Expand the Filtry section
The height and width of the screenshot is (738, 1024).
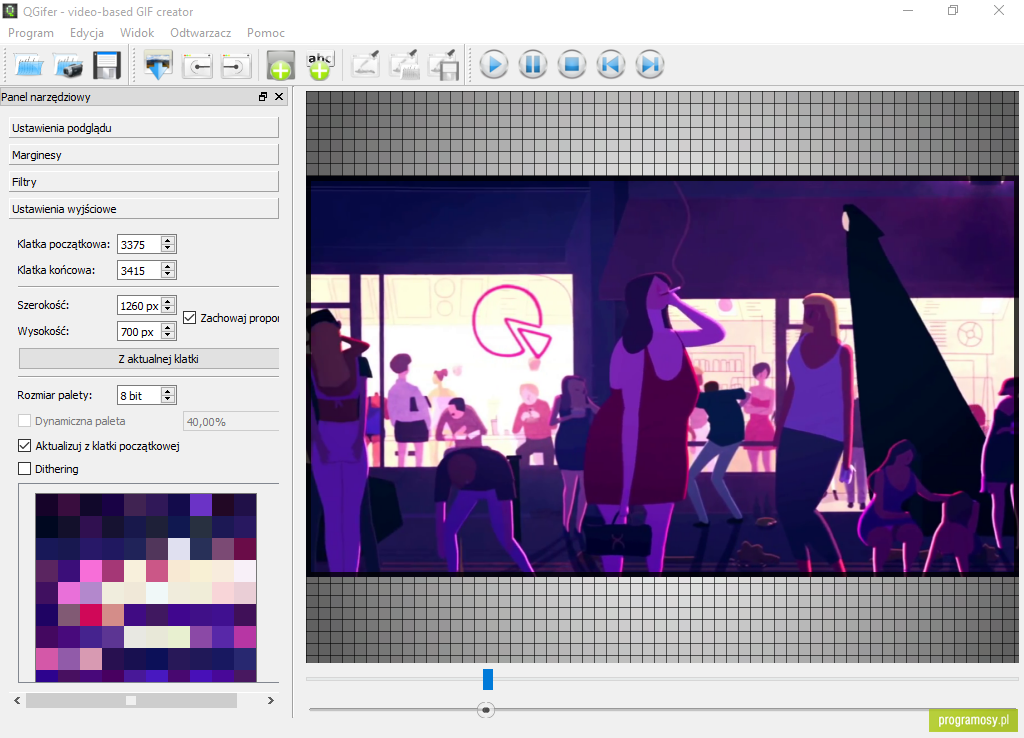click(x=144, y=182)
